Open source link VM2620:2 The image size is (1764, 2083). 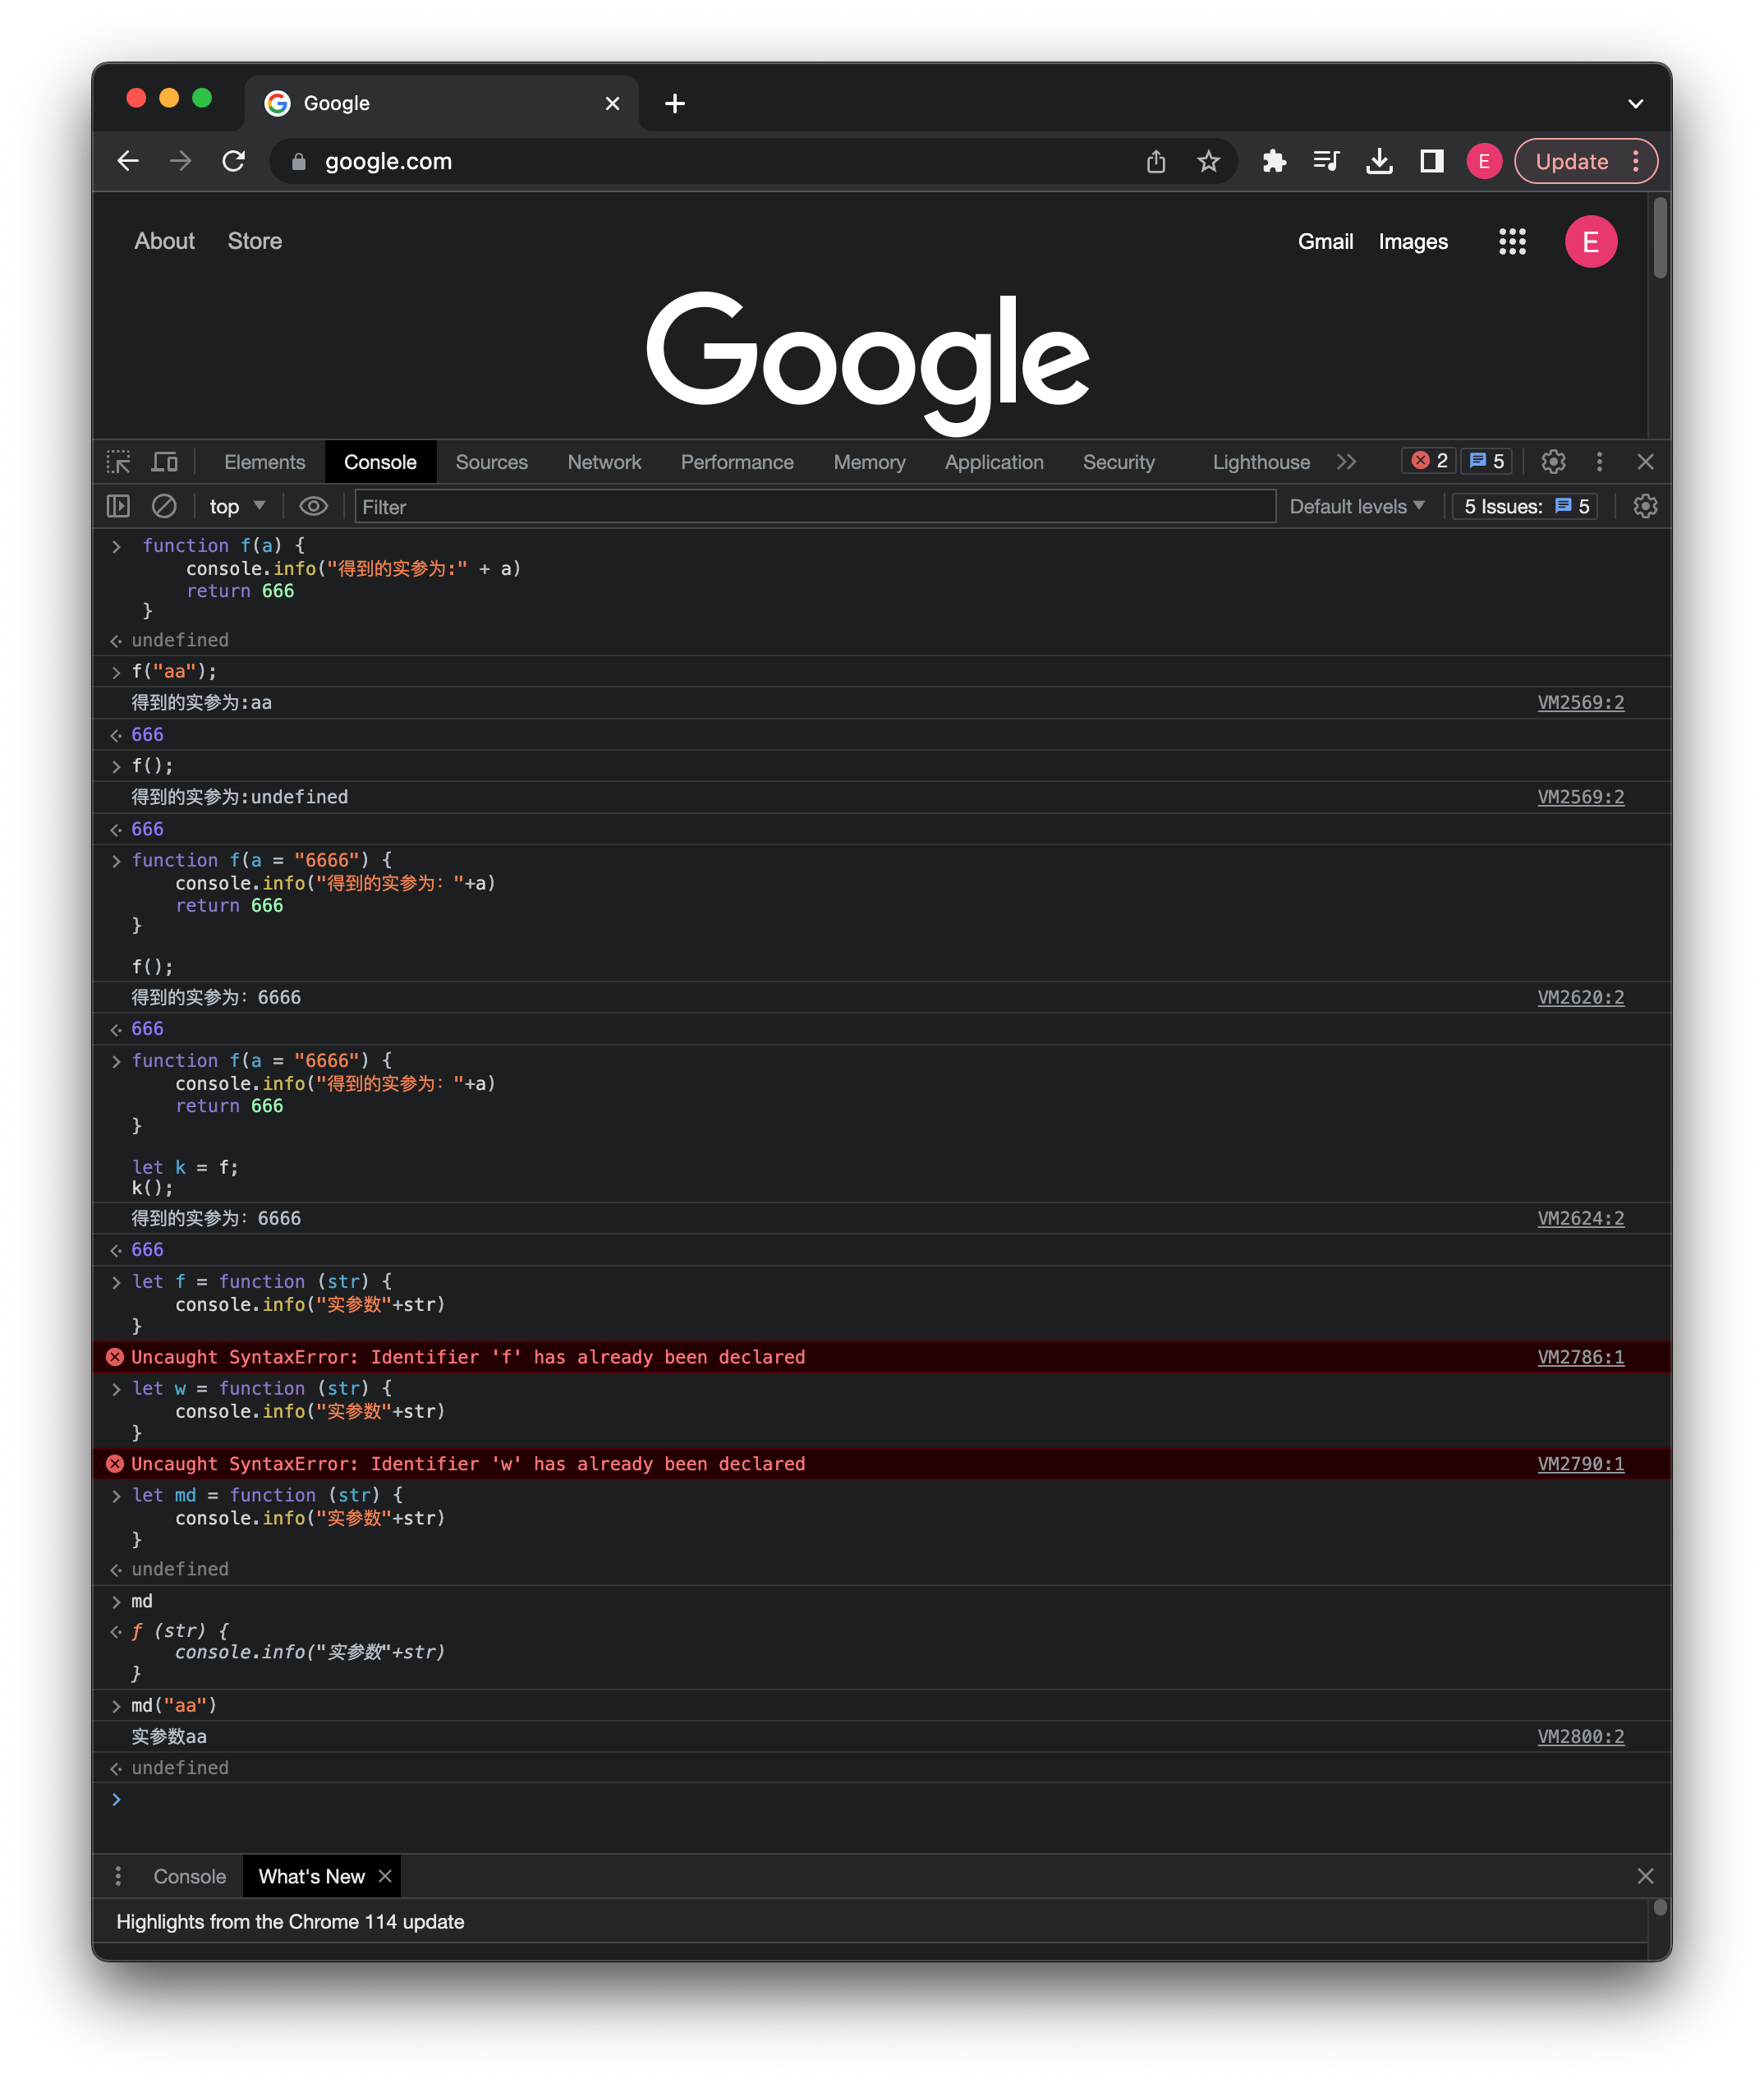pyautogui.click(x=1580, y=997)
